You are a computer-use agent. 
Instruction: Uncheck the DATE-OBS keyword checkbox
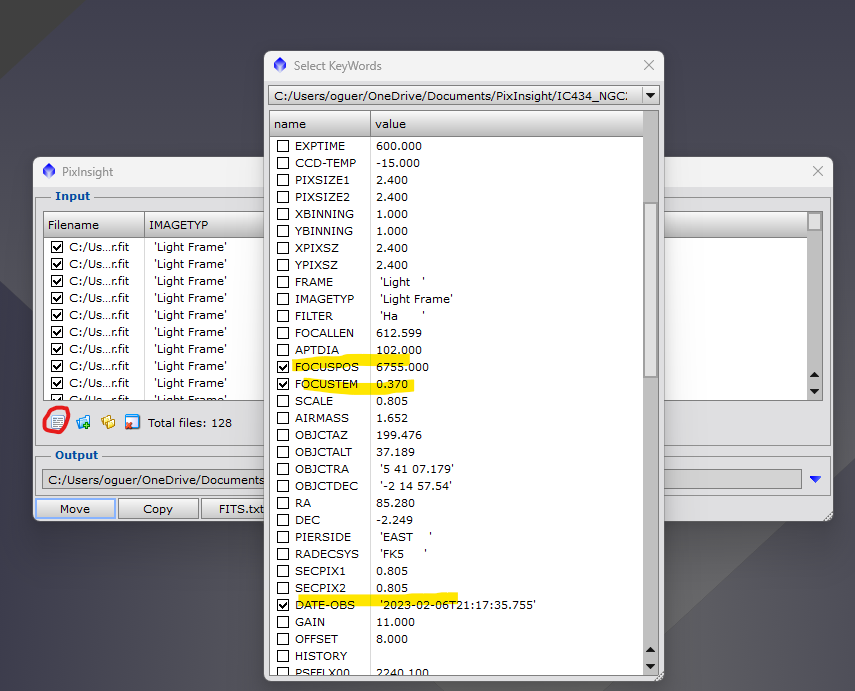click(283, 605)
